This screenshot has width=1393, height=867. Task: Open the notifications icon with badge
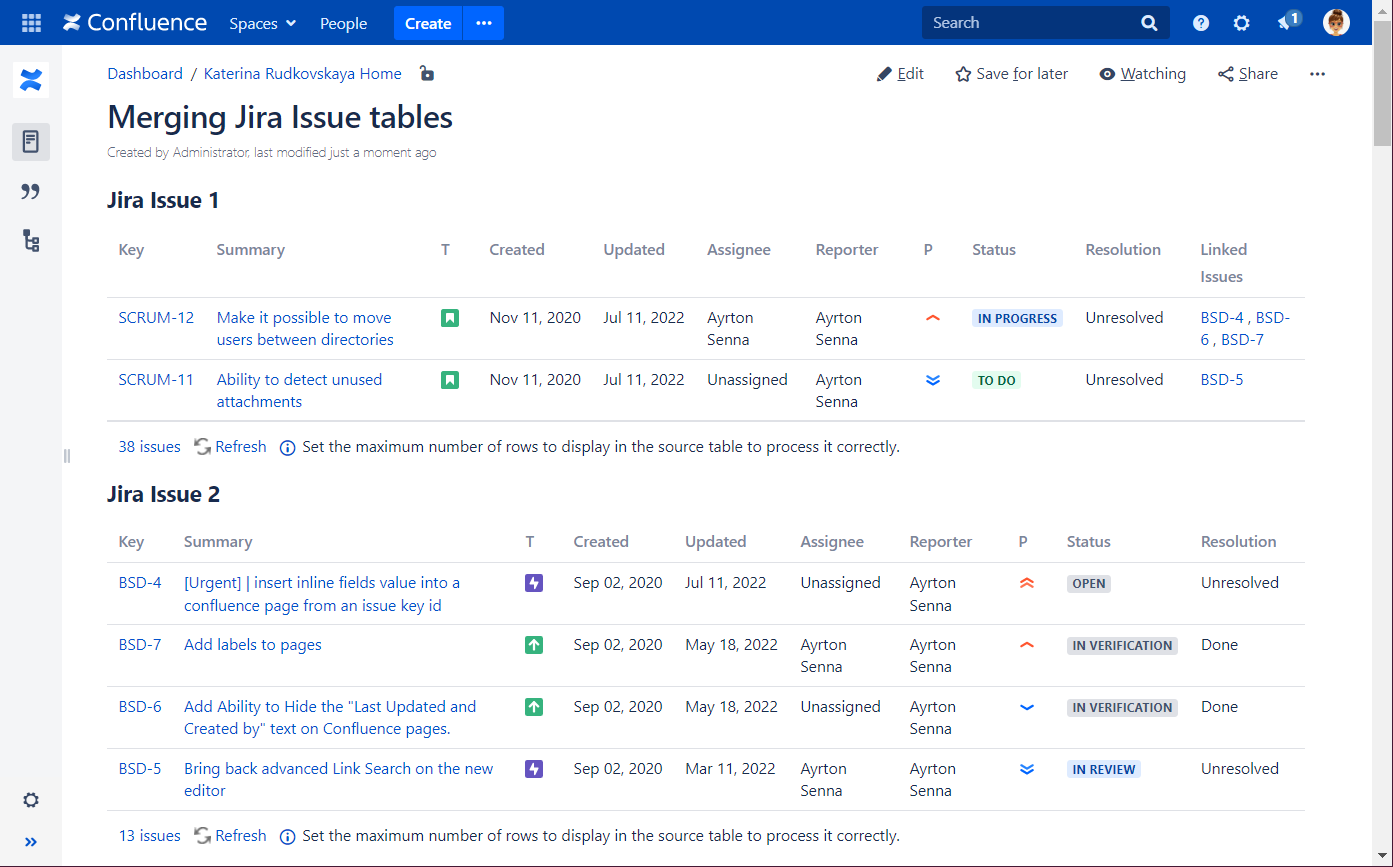point(1288,22)
